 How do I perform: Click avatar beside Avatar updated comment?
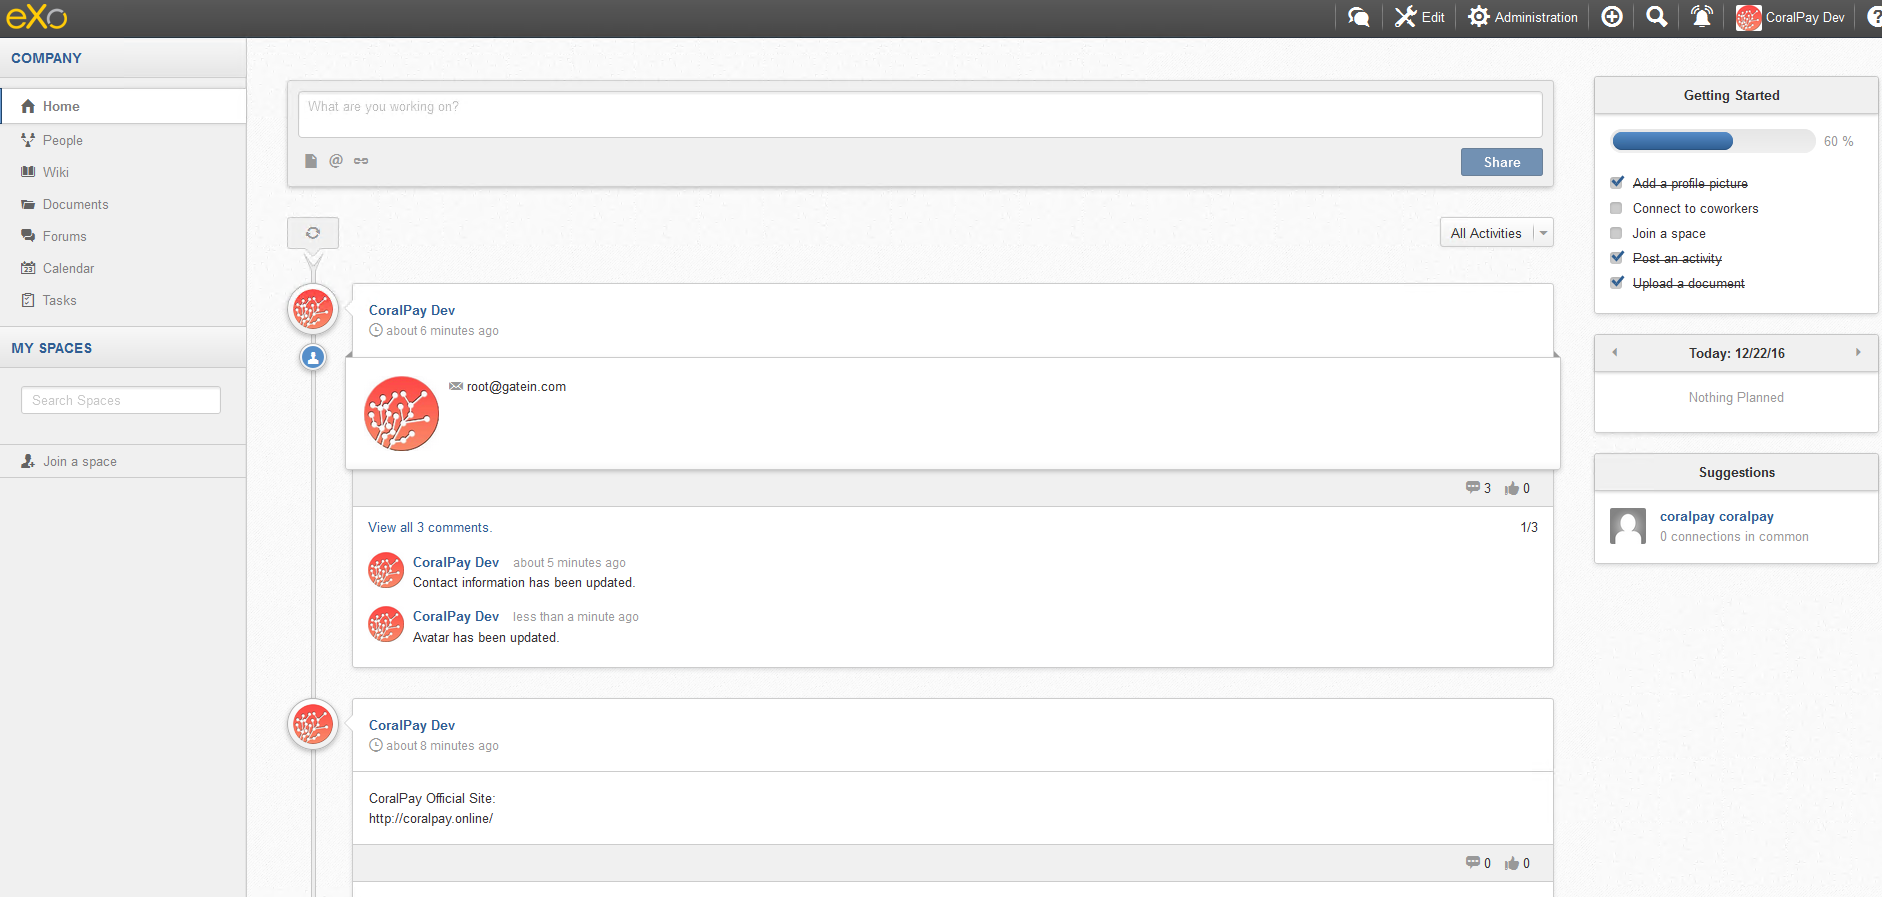pos(386,625)
